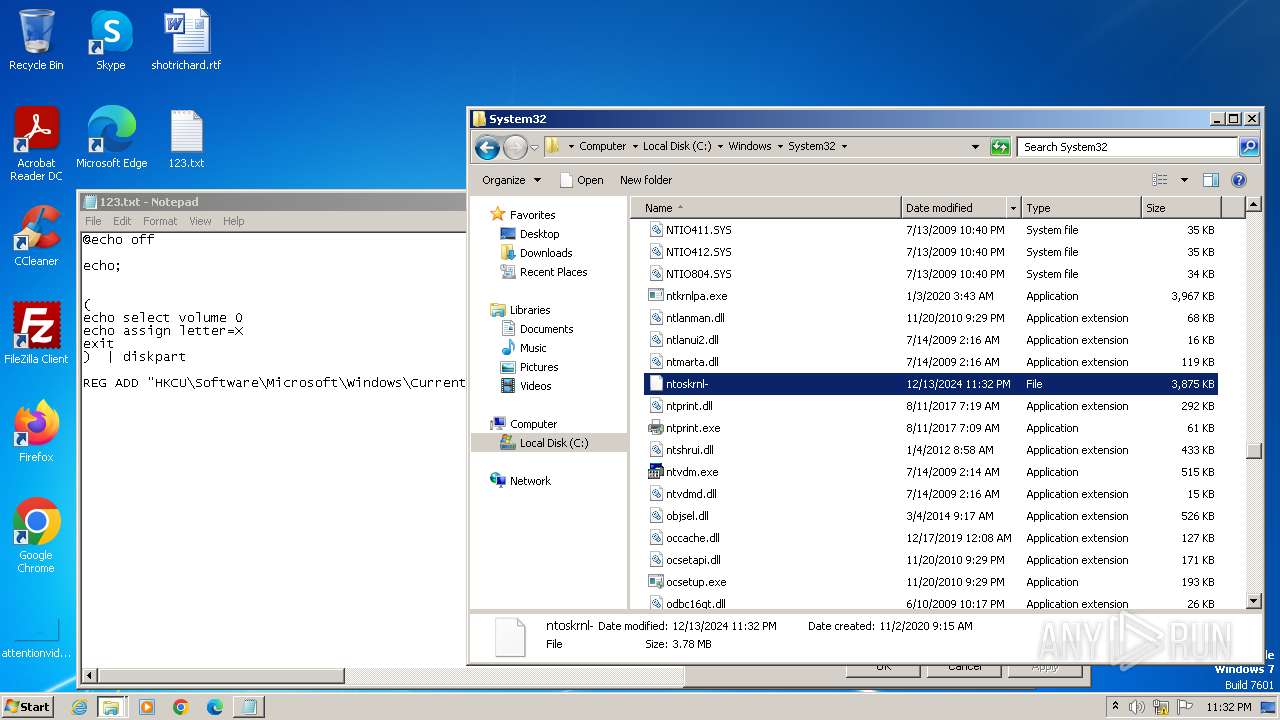The width and height of the screenshot is (1280, 720).
Task: Select the ocsetup.exe file
Action: [696, 582]
